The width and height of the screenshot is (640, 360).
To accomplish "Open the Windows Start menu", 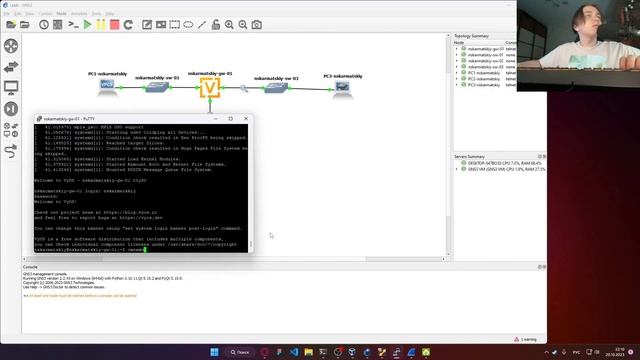I will (214, 352).
